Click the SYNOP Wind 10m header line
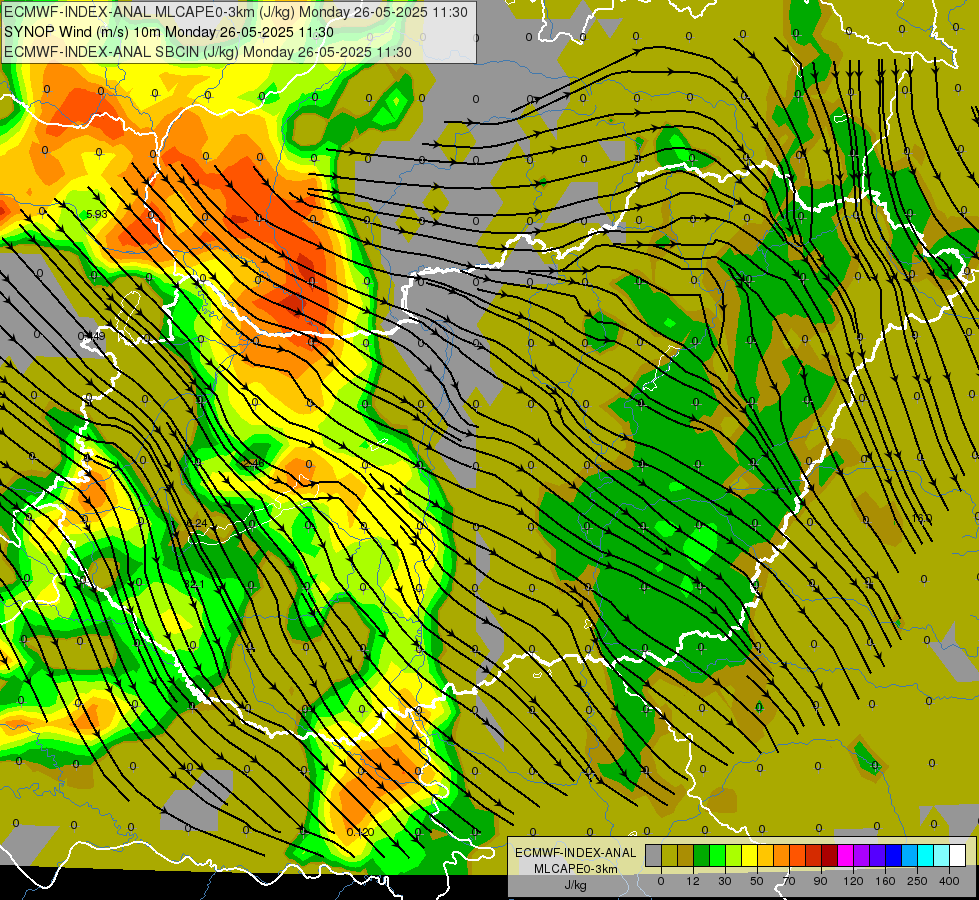The height and width of the screenshot is (900, 979). [169, 32]
